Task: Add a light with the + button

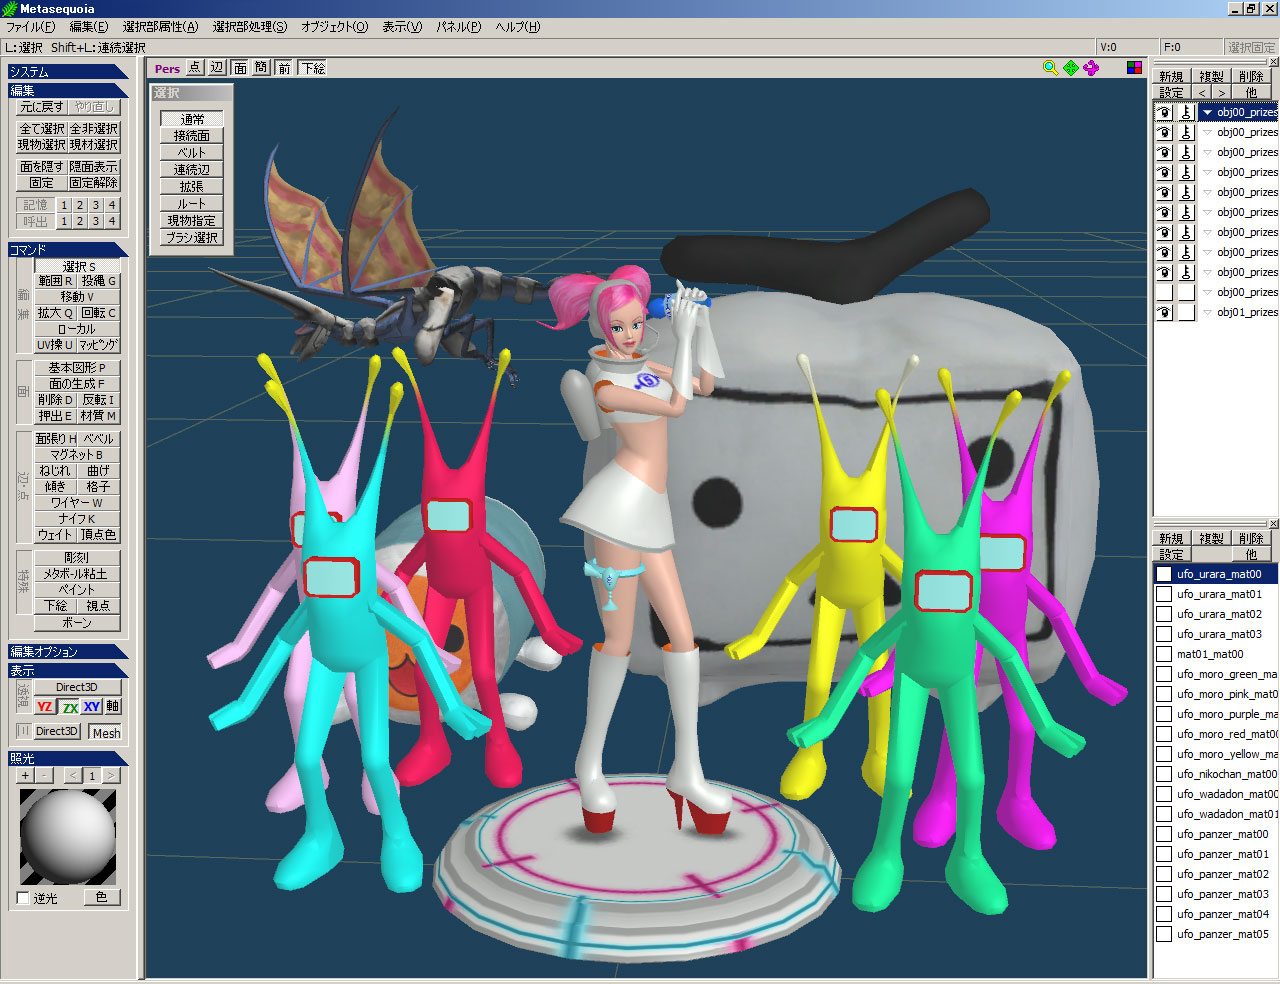Action: click(25, 775)
